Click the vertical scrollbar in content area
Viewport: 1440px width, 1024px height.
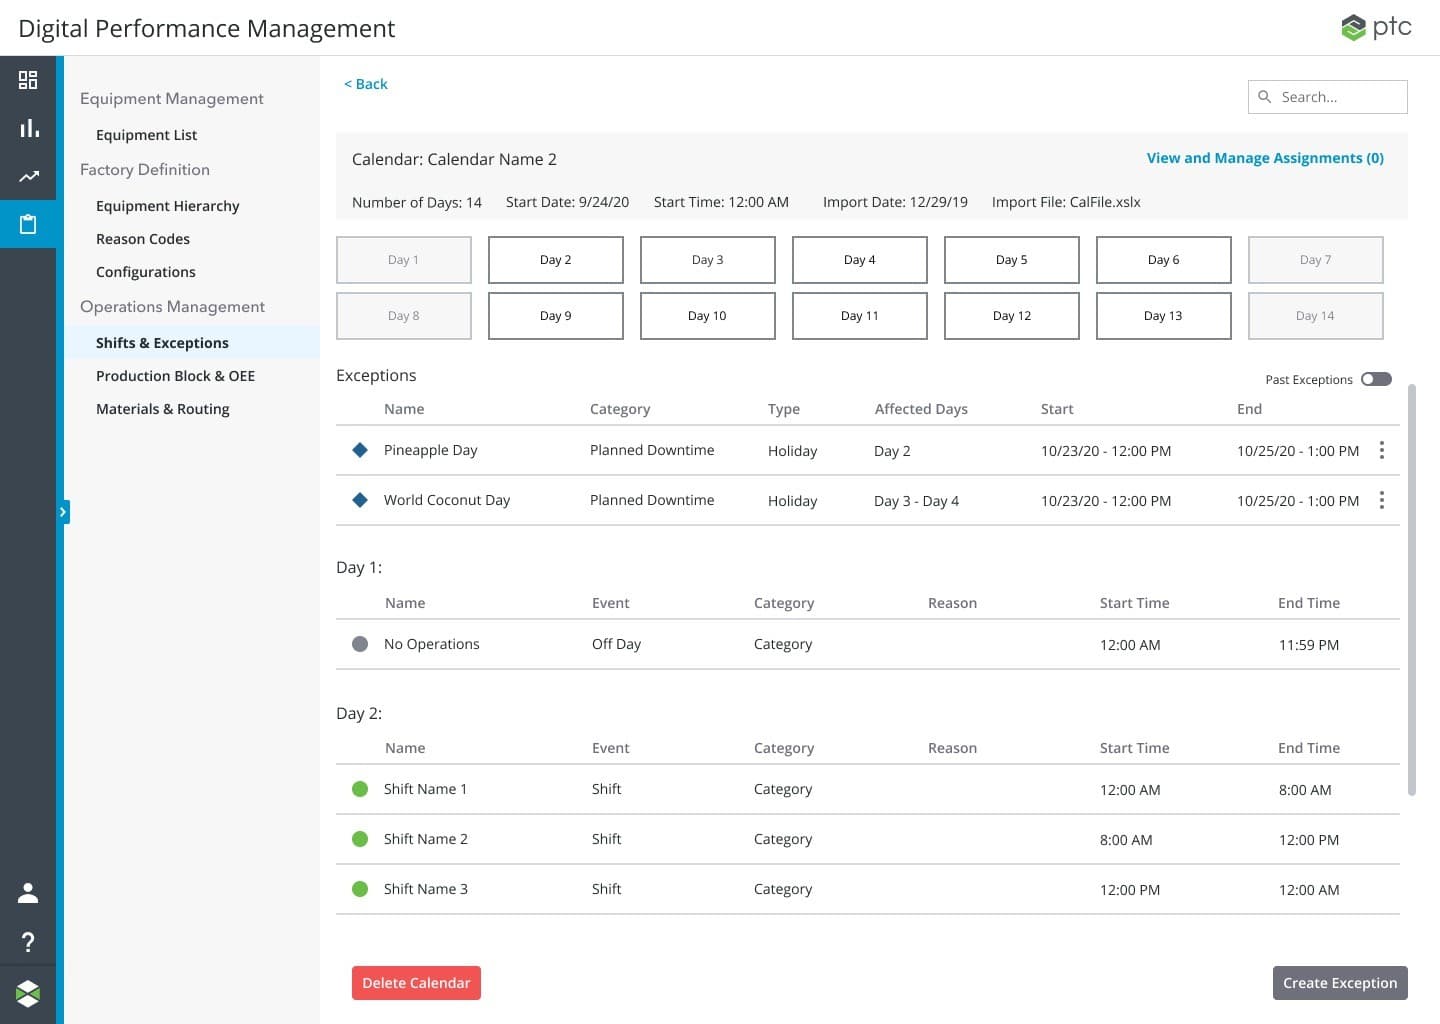coord(1412,590)
